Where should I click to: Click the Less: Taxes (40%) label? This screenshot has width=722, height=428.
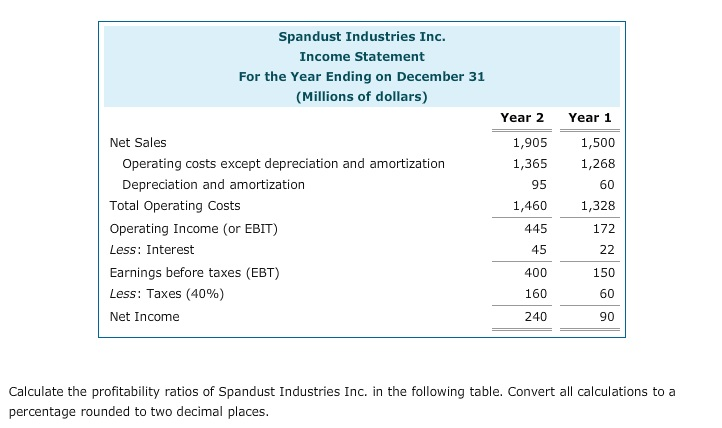(166, 294)
